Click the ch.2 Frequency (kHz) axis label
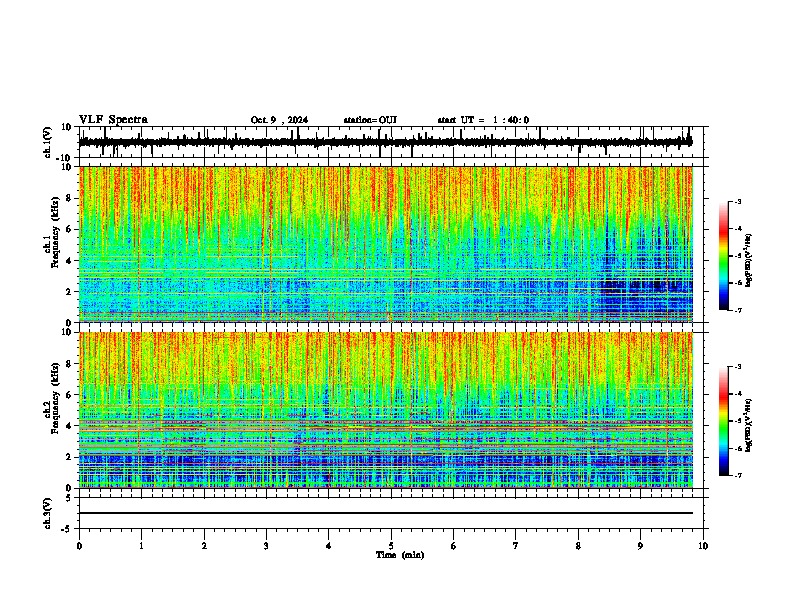Viewport: 792px width, 612px height. 55,398
